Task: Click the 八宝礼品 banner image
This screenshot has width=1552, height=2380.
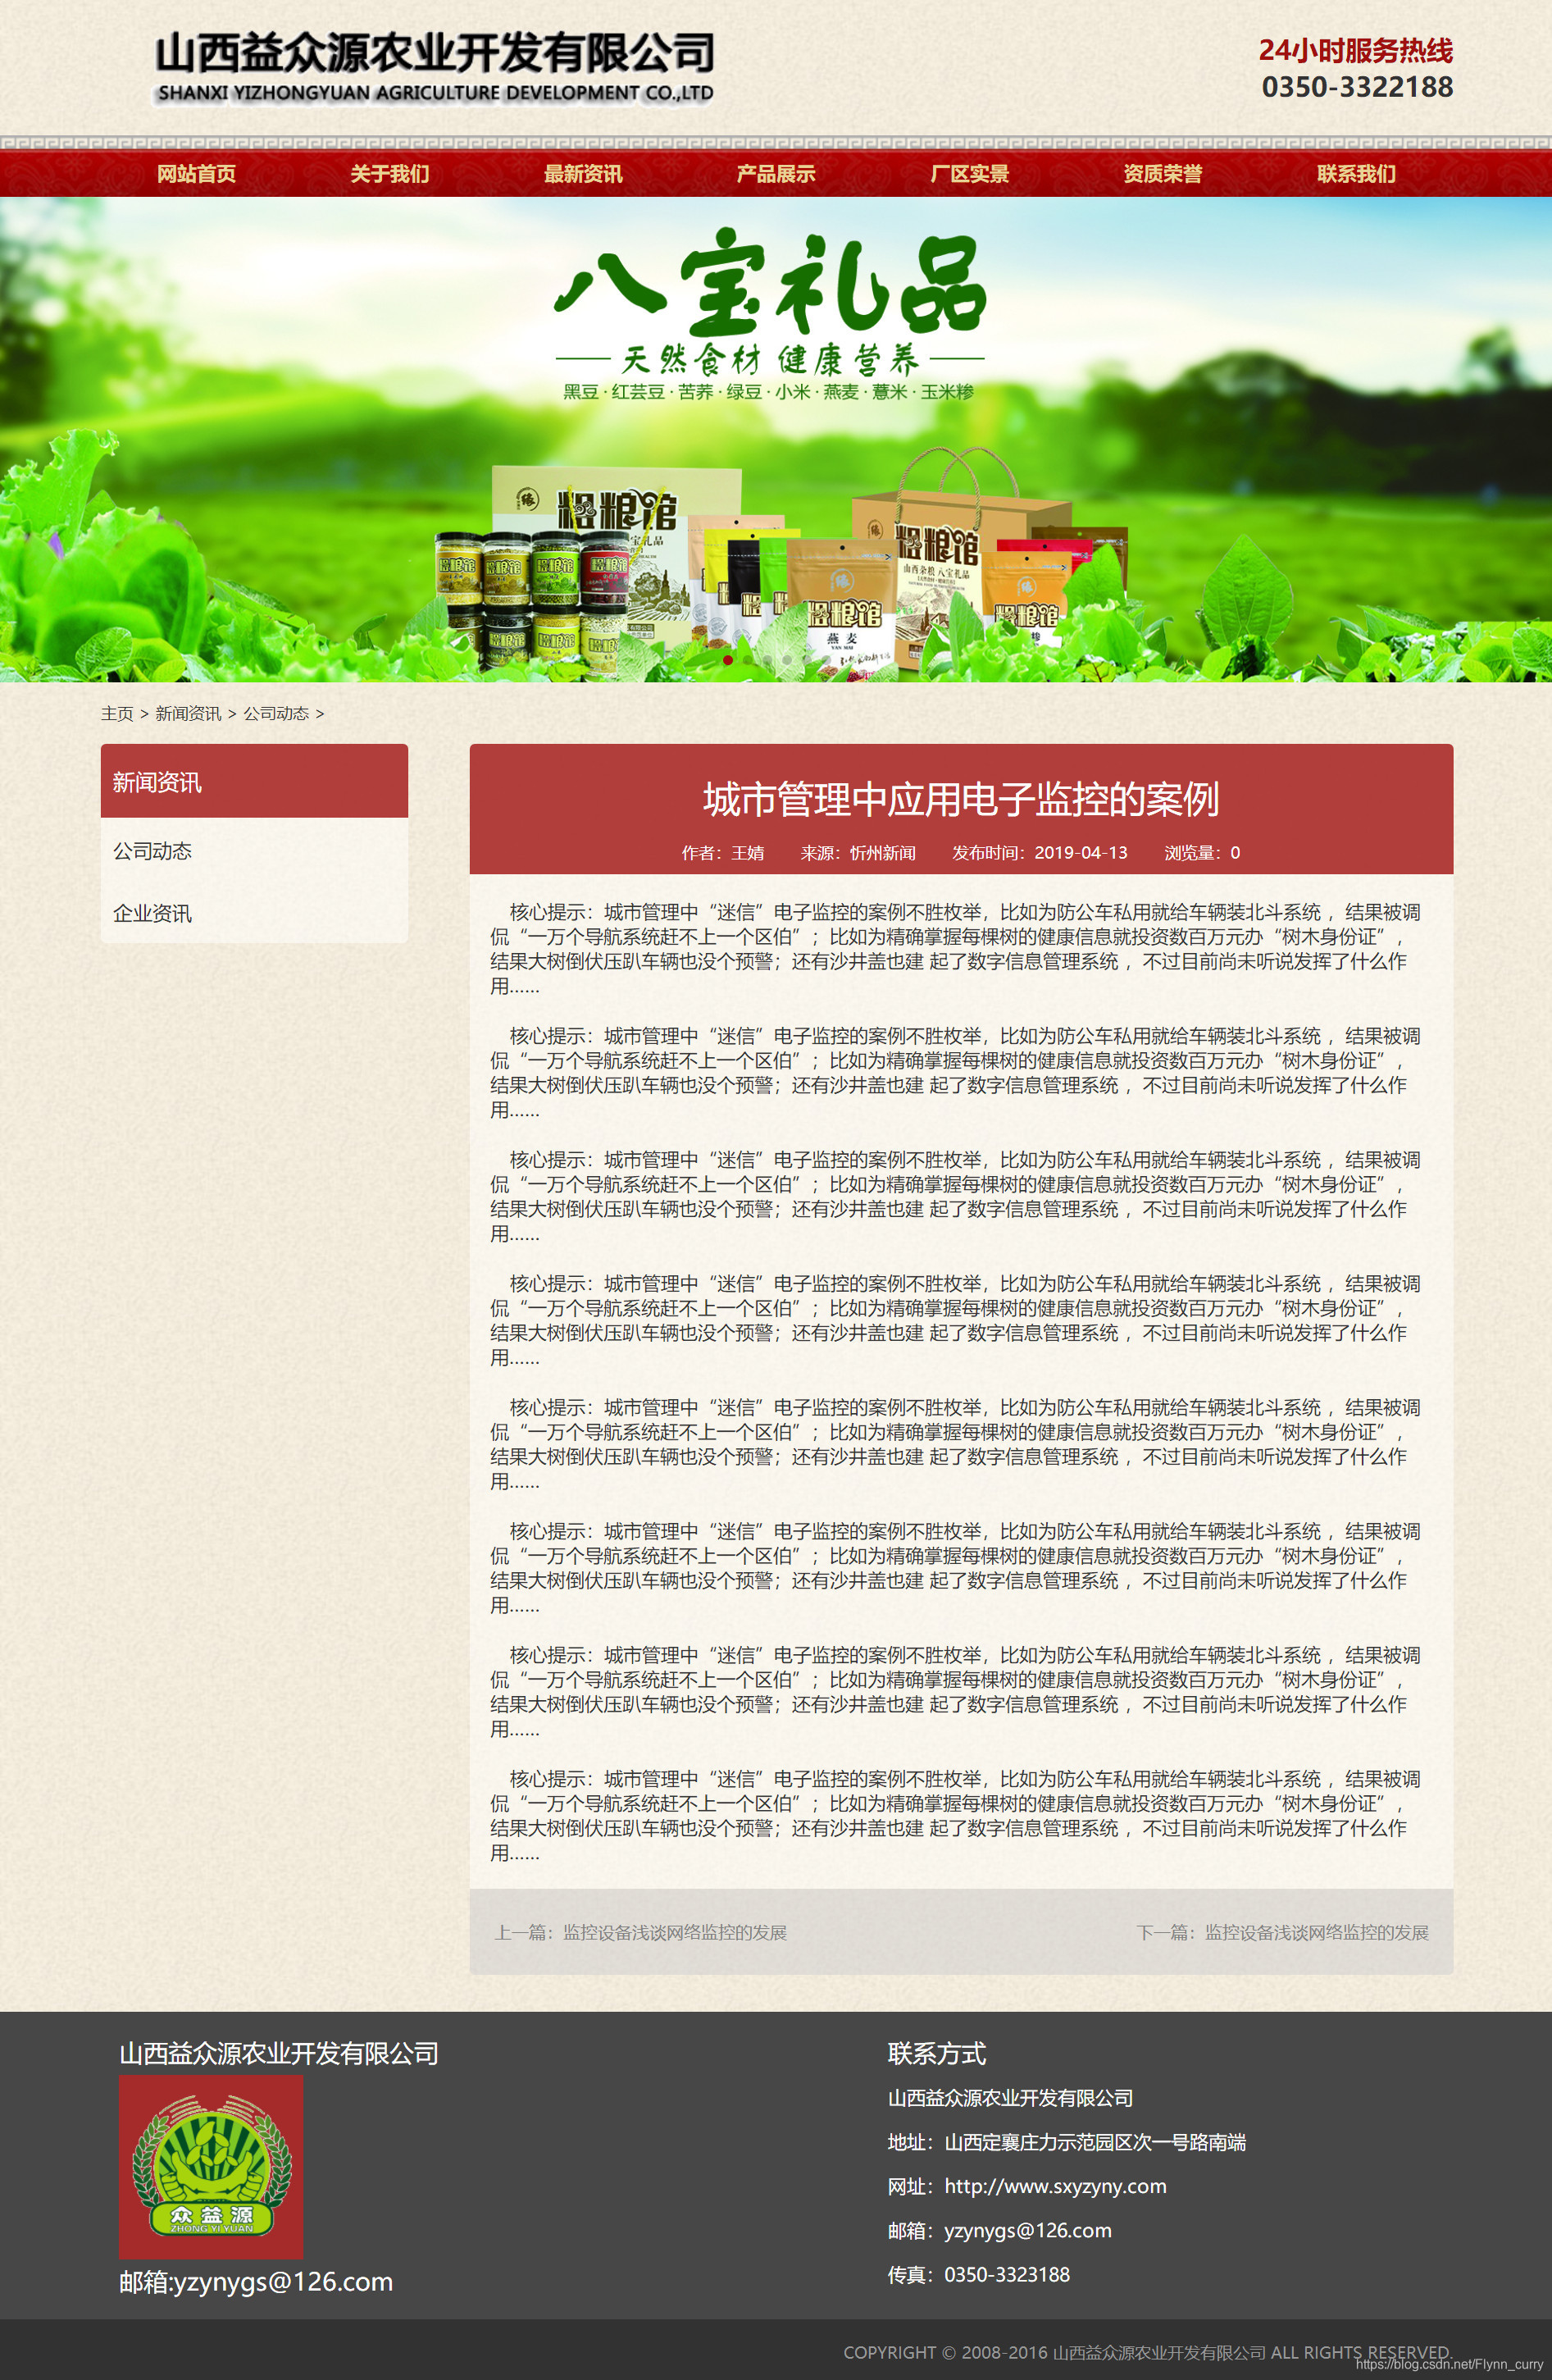Action: (x=776, y=439)
